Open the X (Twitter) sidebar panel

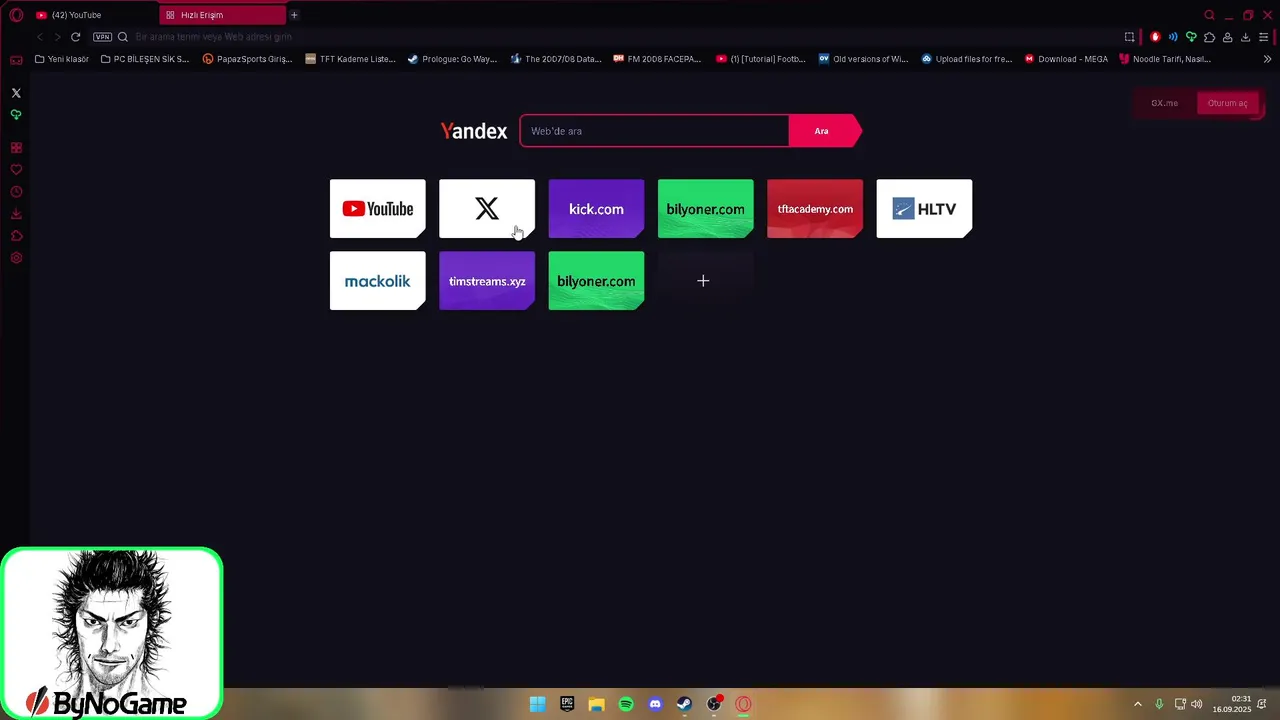(16, 93)
